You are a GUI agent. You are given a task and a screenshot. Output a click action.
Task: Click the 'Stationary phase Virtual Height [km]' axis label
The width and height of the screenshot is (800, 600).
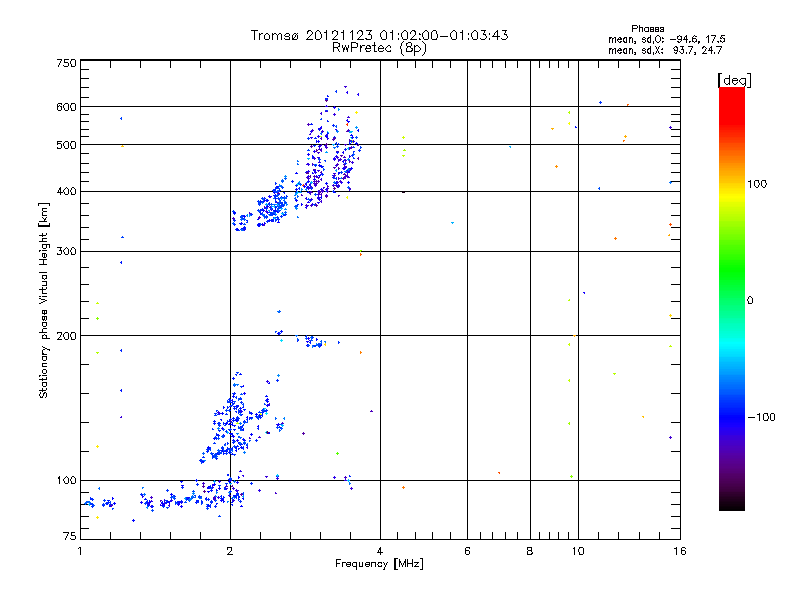coord(44,300)
